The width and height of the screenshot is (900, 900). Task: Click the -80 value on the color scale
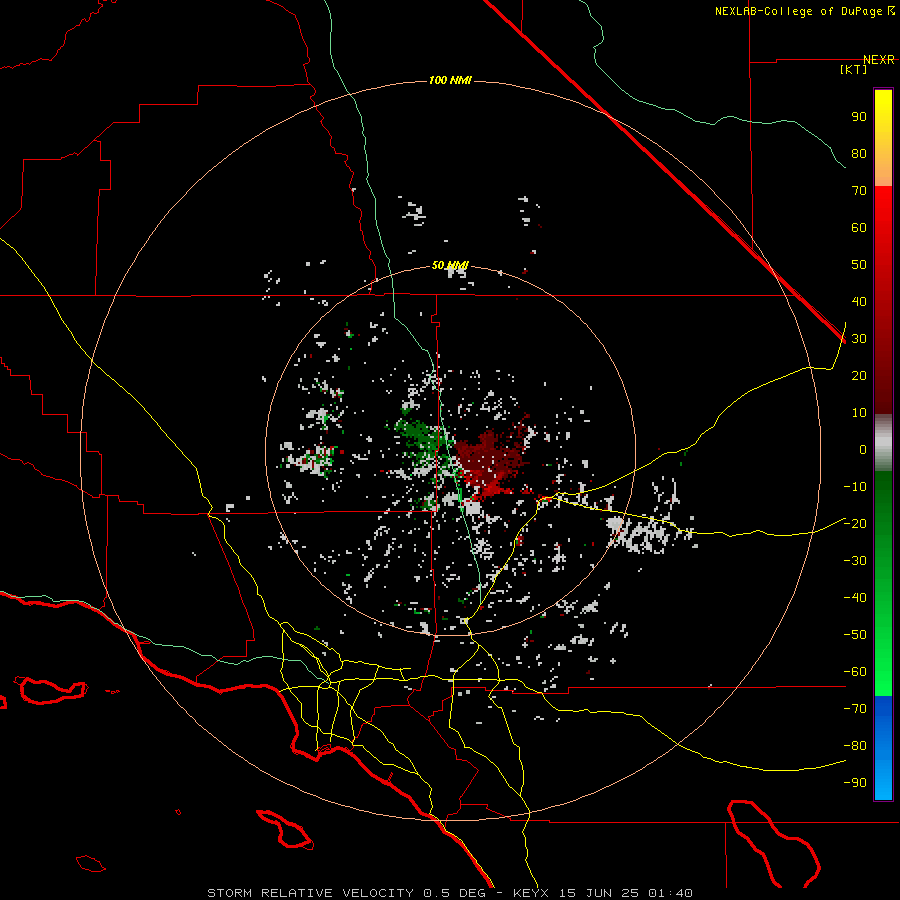click(x=855, y=746)
